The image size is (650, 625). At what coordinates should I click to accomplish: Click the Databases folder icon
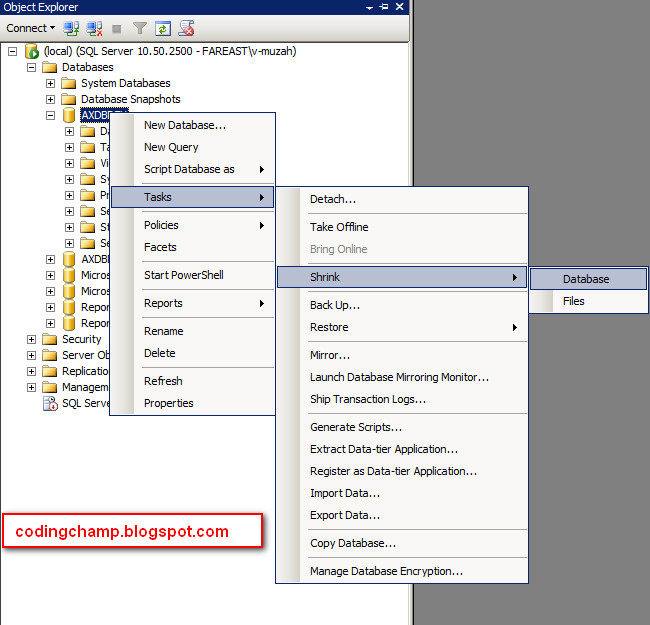49,67
